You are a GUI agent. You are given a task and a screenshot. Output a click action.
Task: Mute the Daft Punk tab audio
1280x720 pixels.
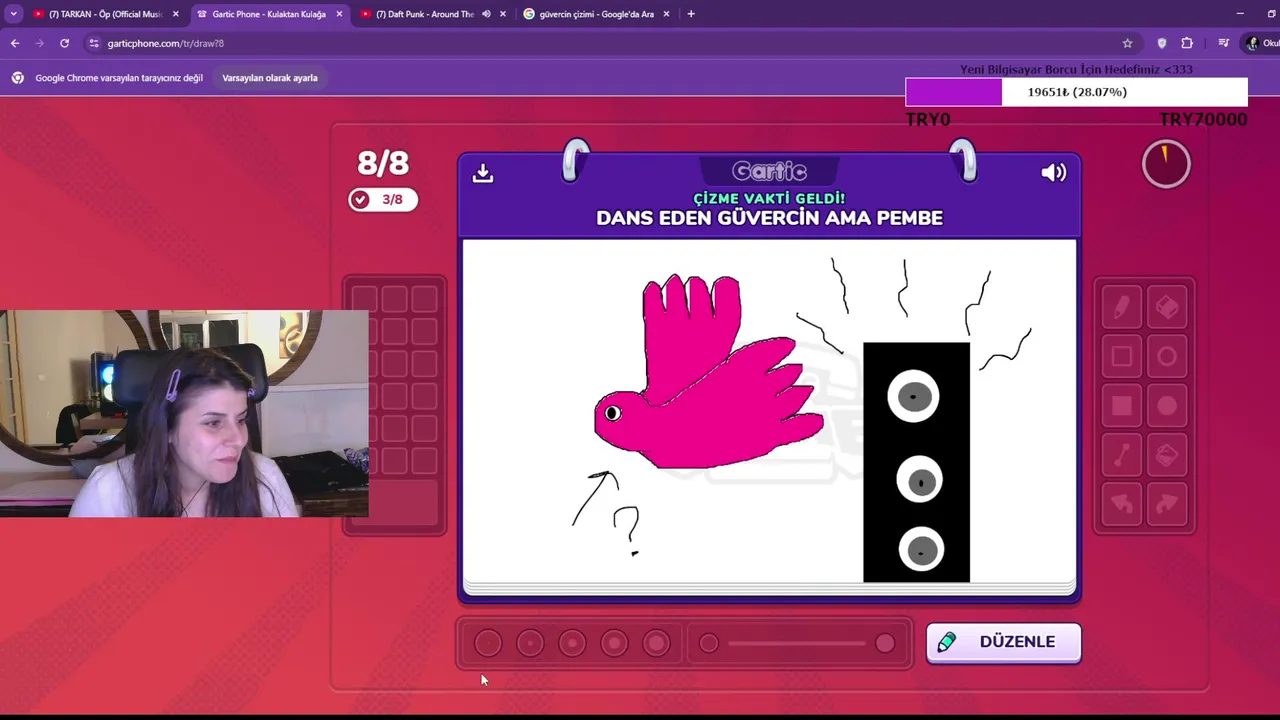pyautogui.click(x=486, y=14)
